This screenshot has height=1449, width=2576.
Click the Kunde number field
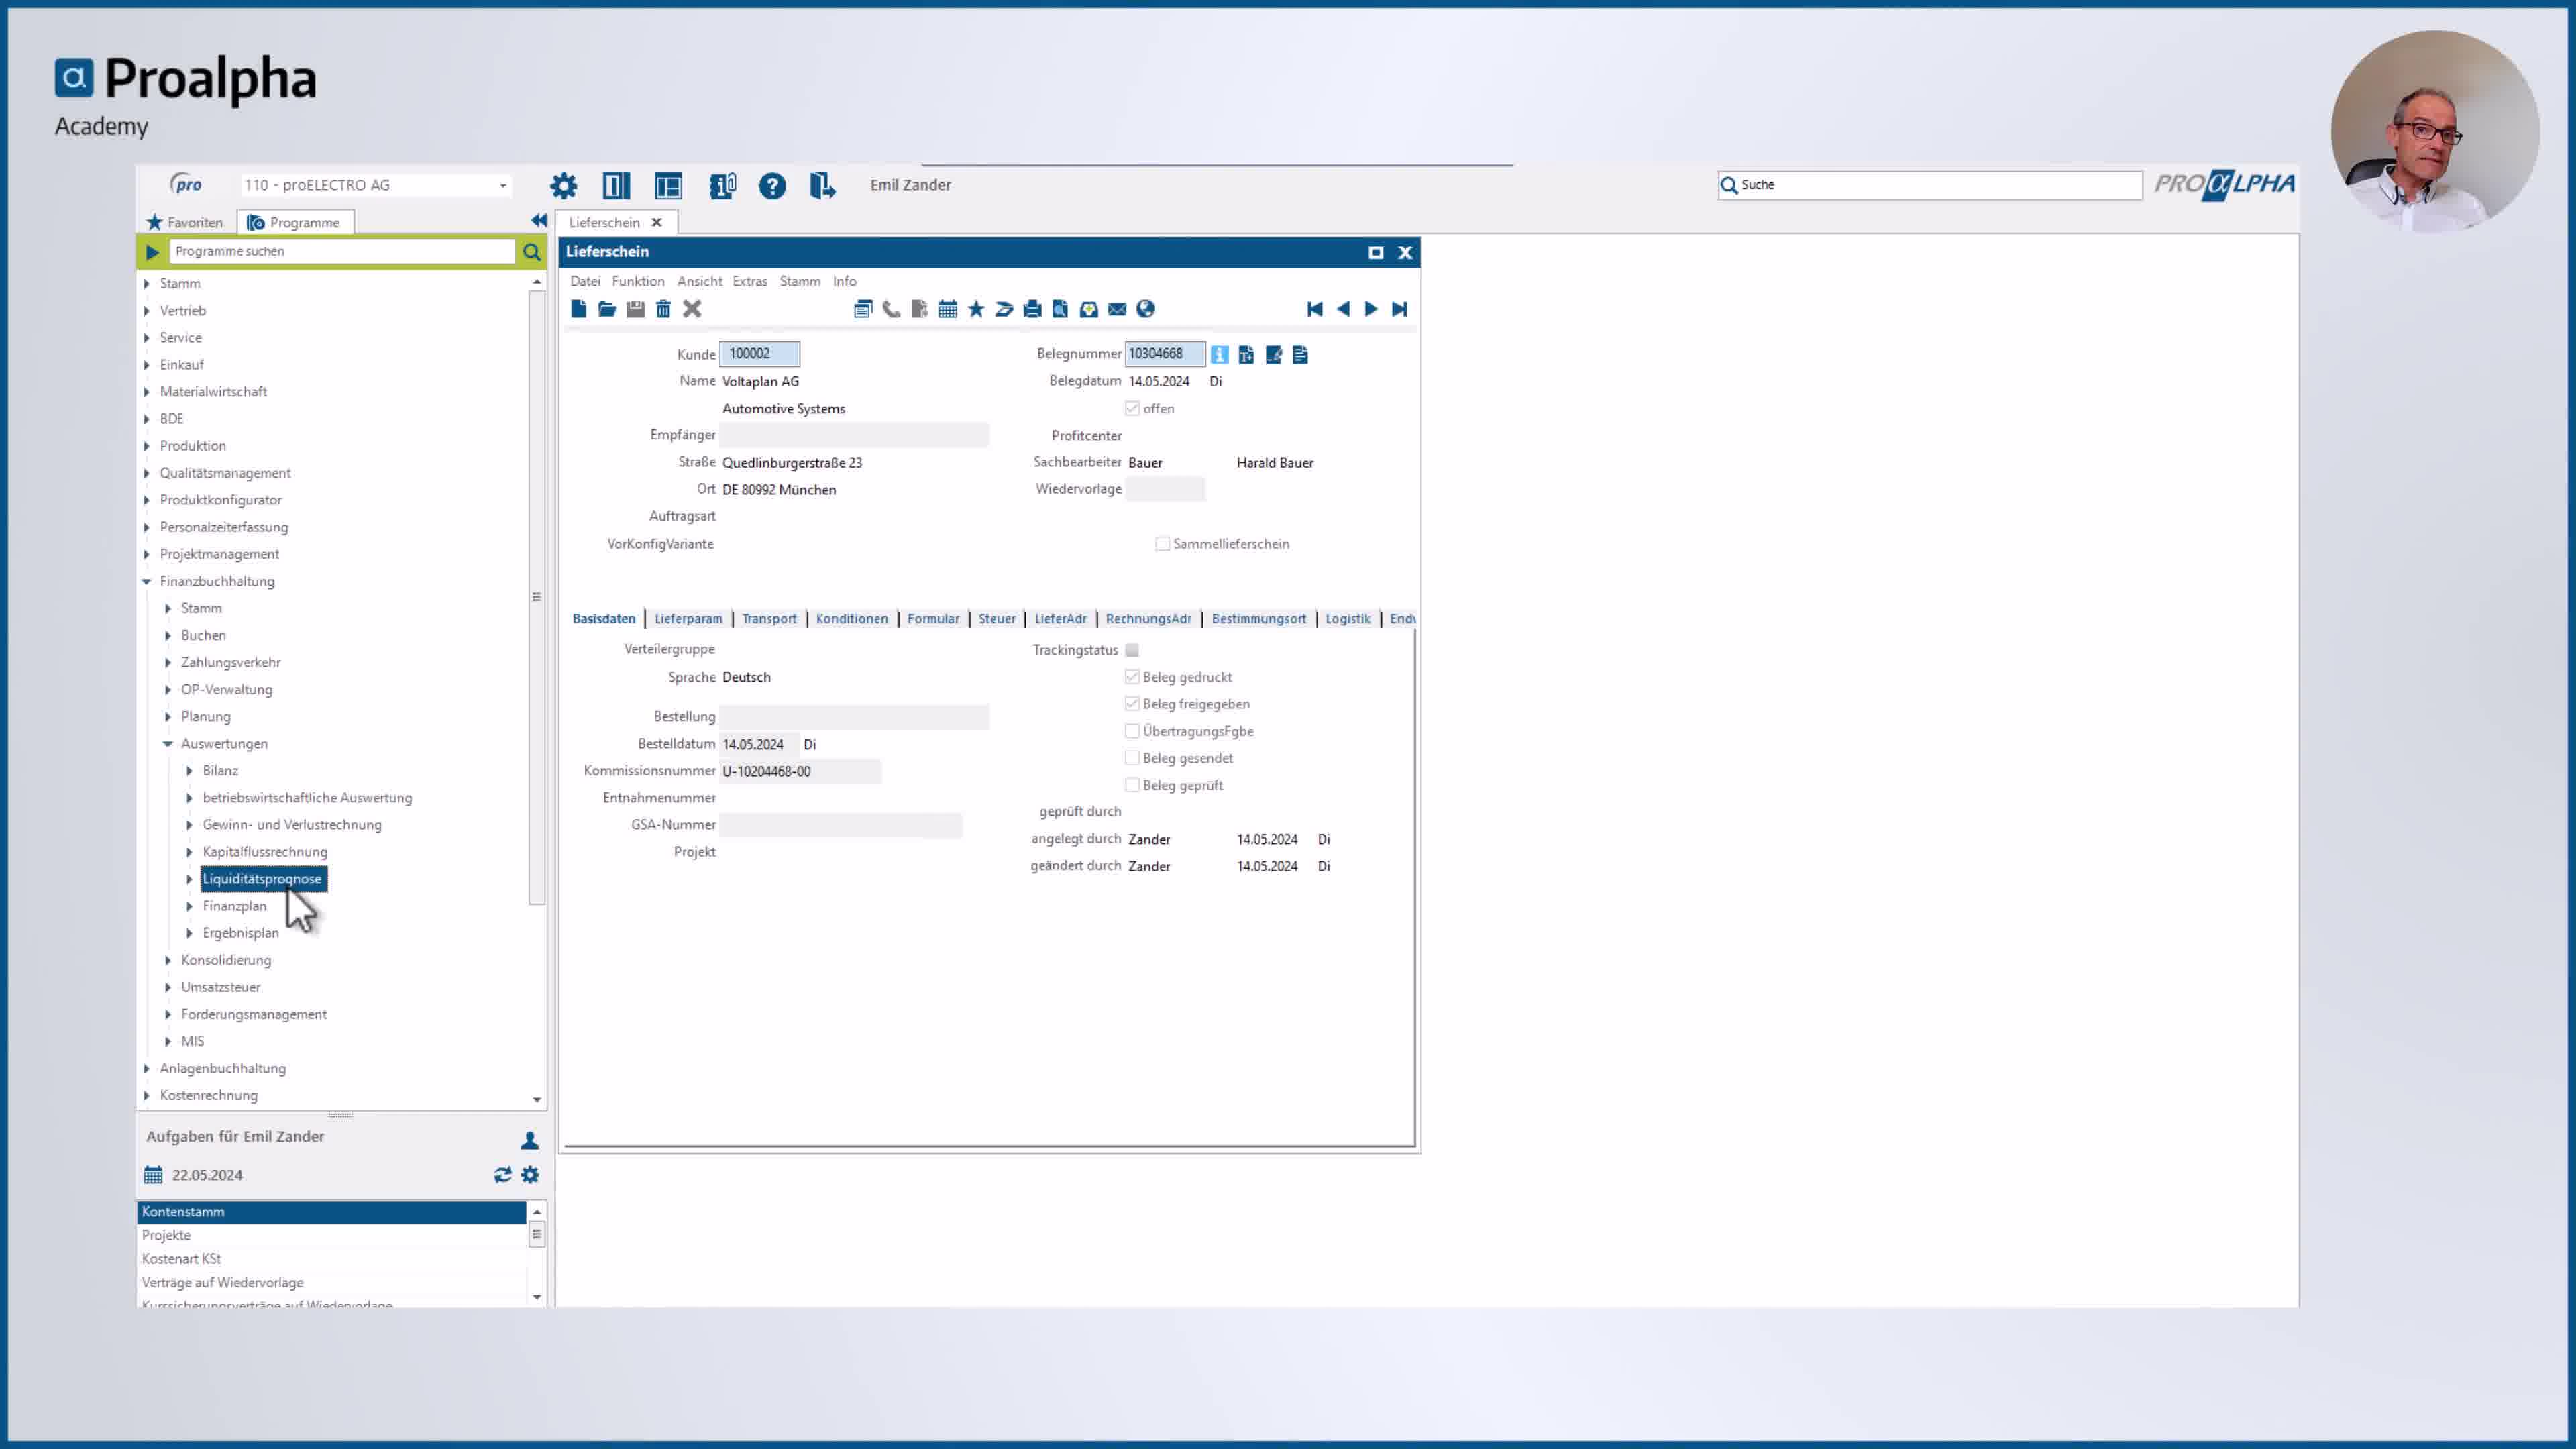coord(760,354)
